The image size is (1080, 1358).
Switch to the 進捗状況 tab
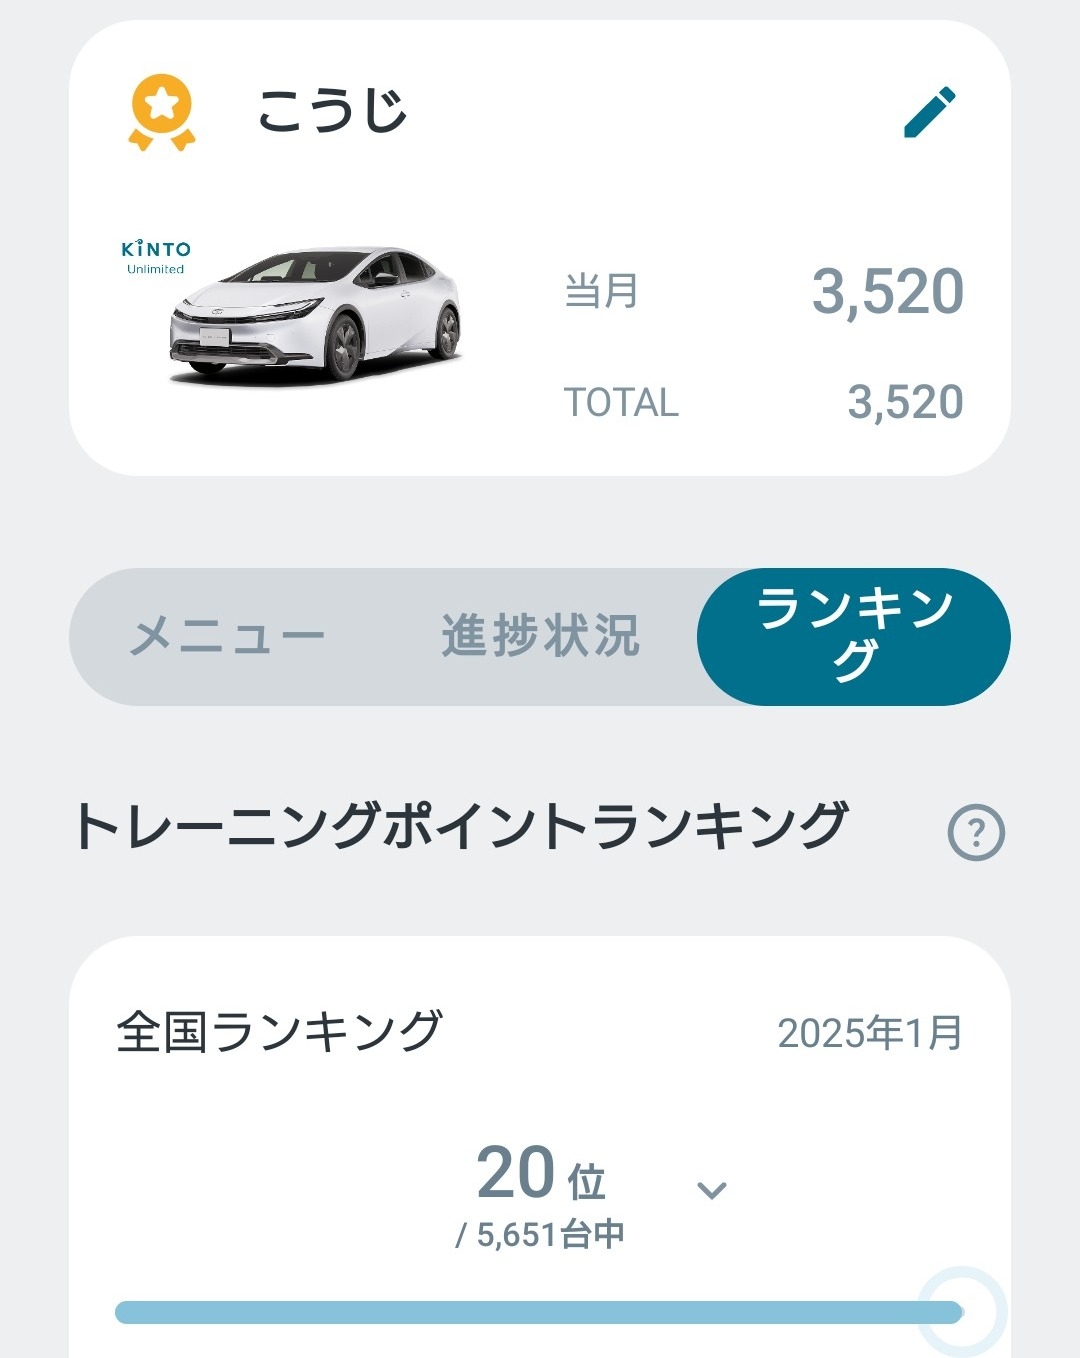pyautogui.click(x=540, y=636)
